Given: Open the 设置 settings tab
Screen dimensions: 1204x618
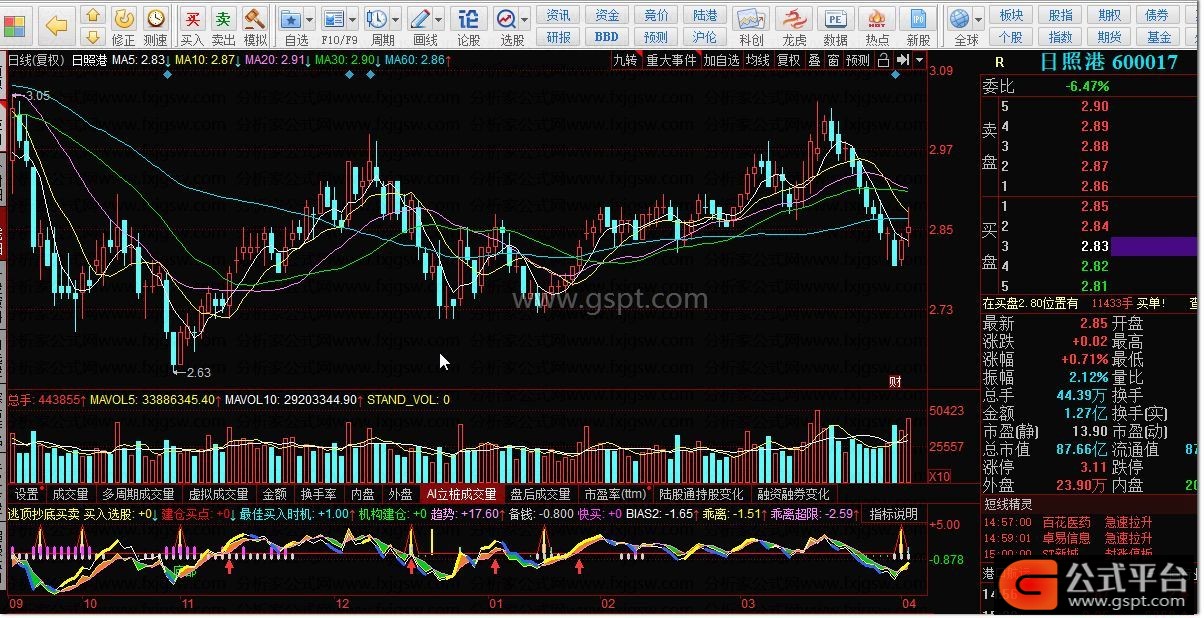Looking at the screenshot, I should [x=26, y=494].
